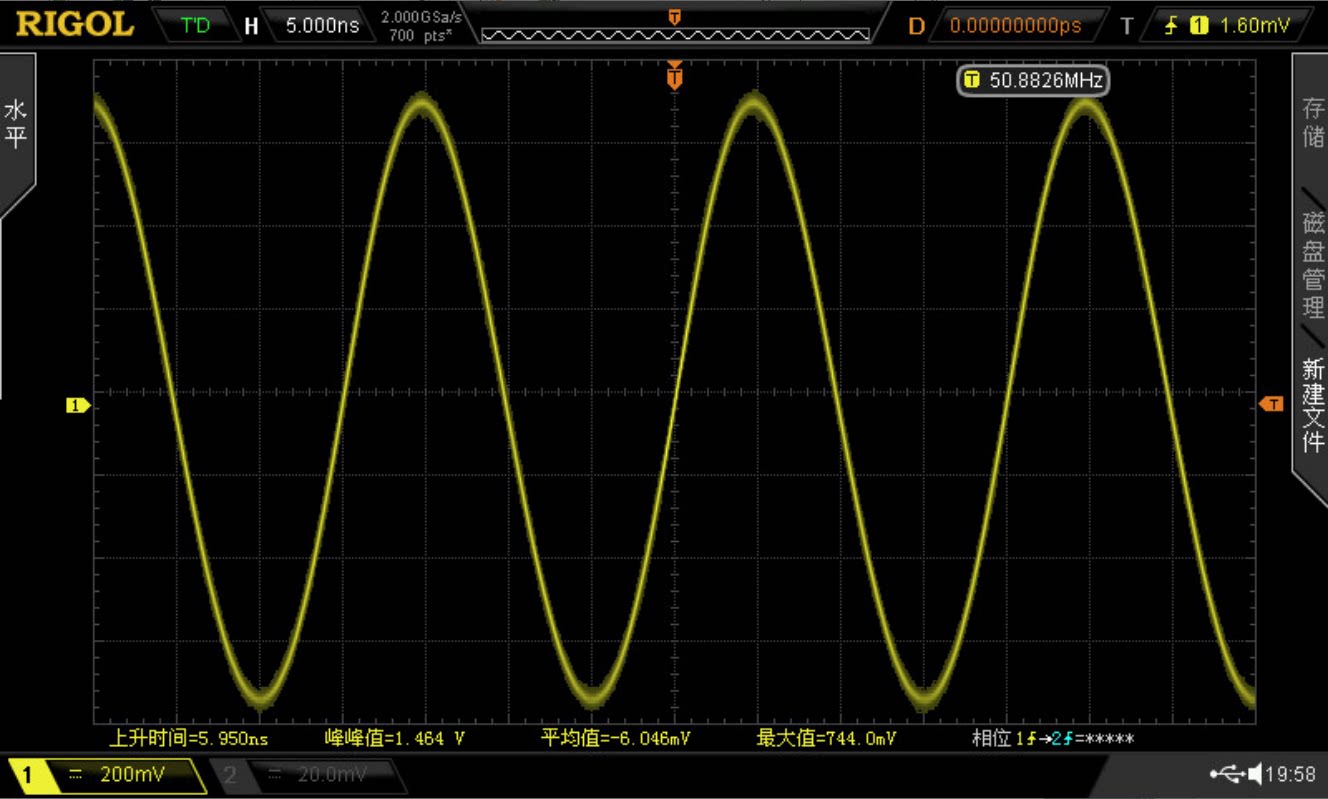This screenshot has width=1328, height=799.
Task: Click the waveform memory overview bar
Action: [x=675, y=34]
